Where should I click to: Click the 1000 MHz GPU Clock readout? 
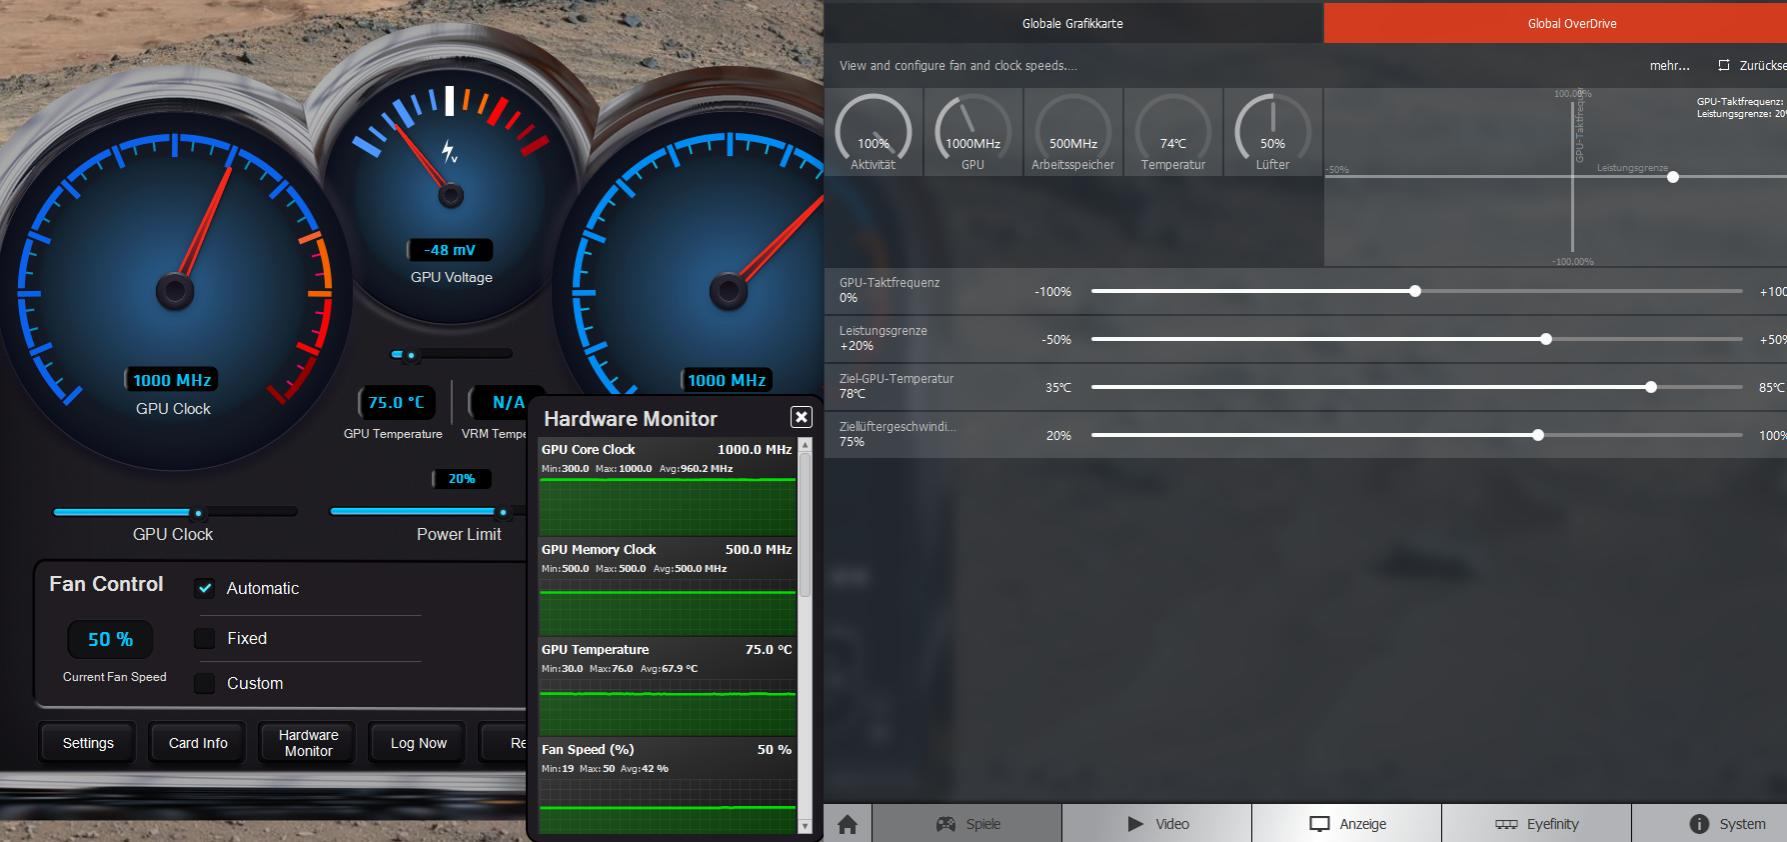click(172, 380)
